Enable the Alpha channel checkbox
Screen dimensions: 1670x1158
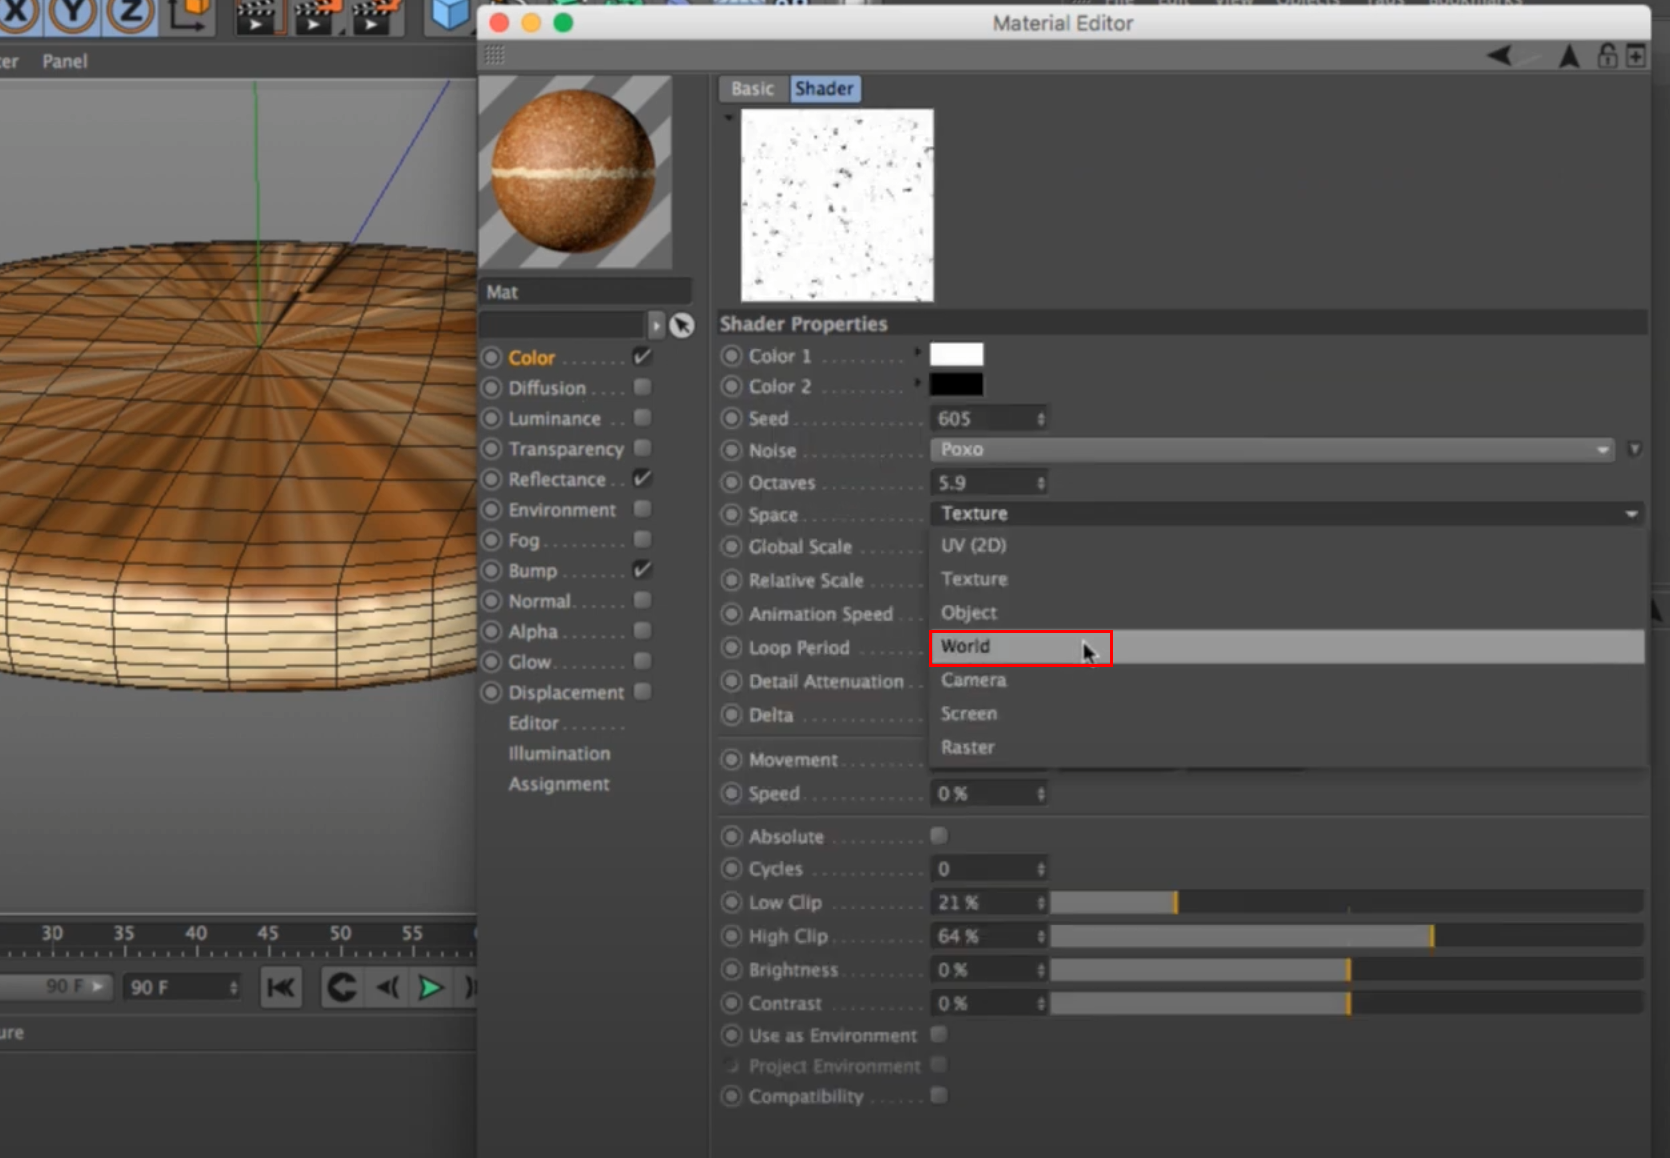pos(642,631)
